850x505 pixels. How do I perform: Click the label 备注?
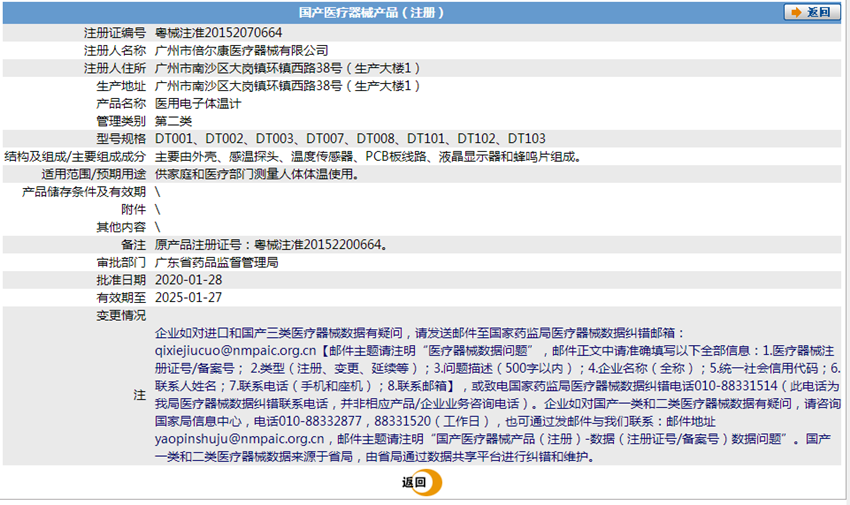[133, 244]
